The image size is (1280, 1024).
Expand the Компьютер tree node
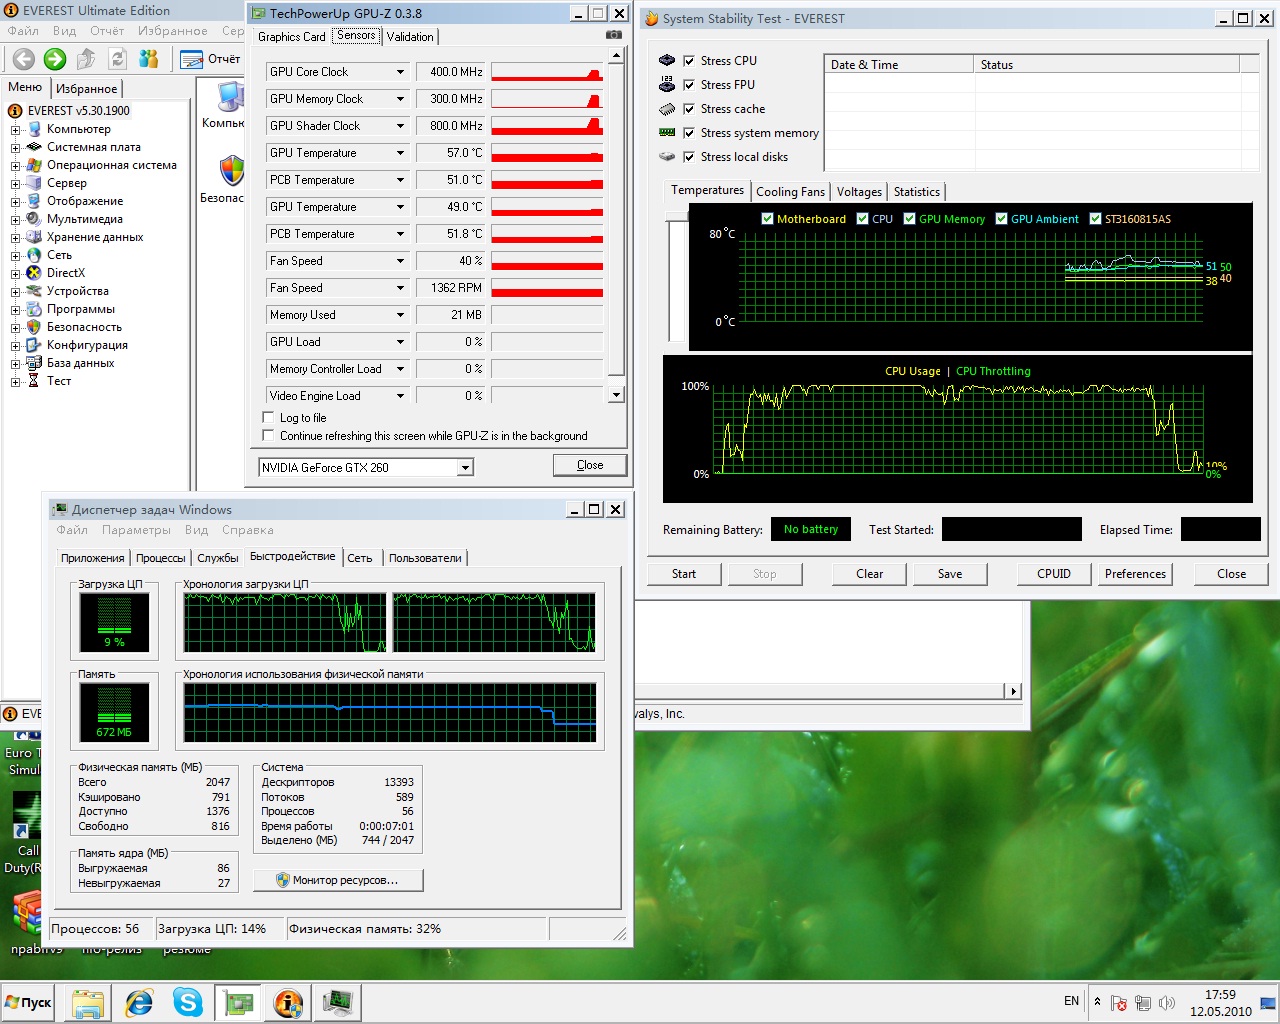15,130
